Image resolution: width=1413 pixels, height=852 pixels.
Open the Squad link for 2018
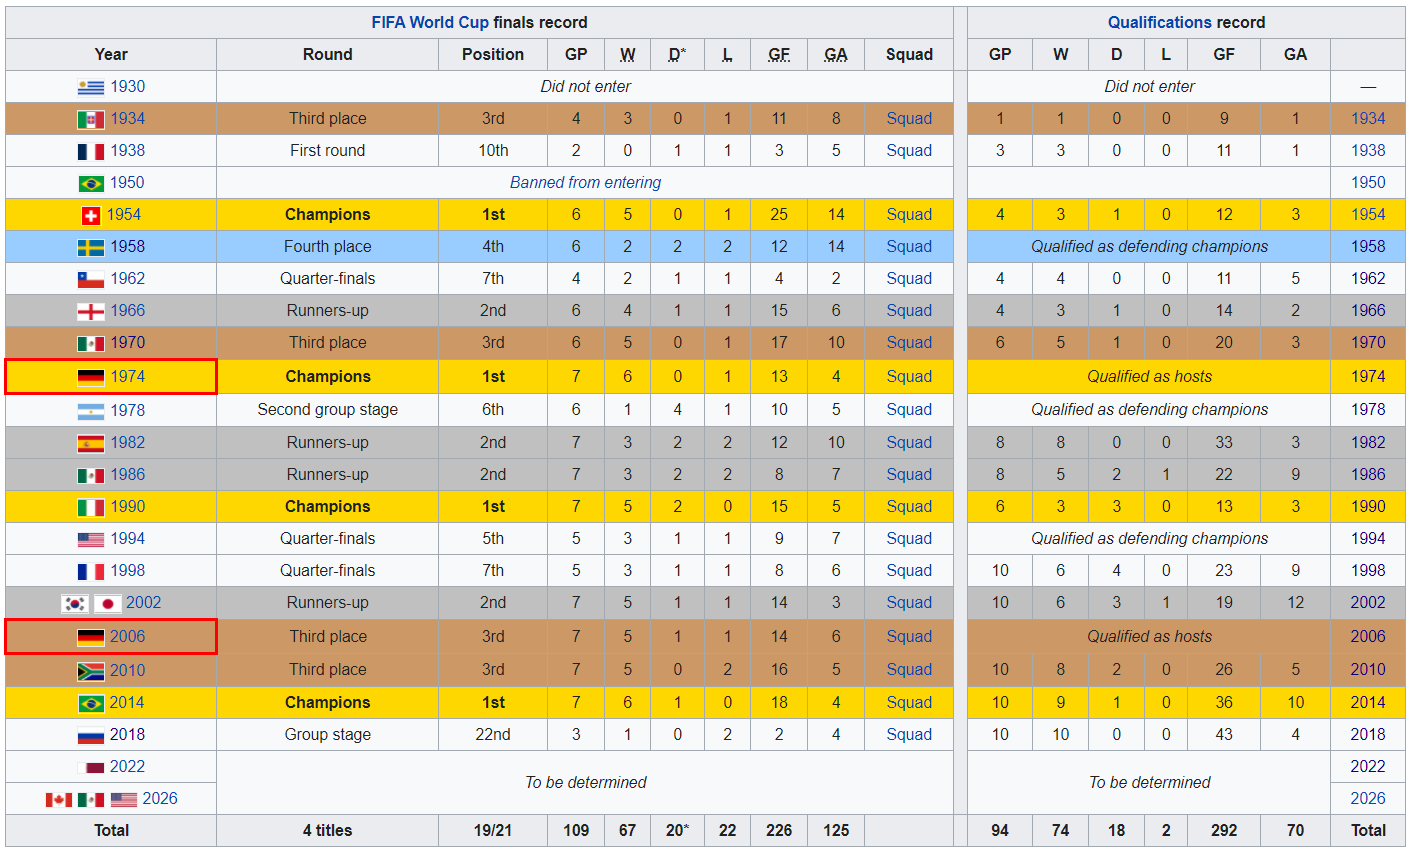coord(909,735)
